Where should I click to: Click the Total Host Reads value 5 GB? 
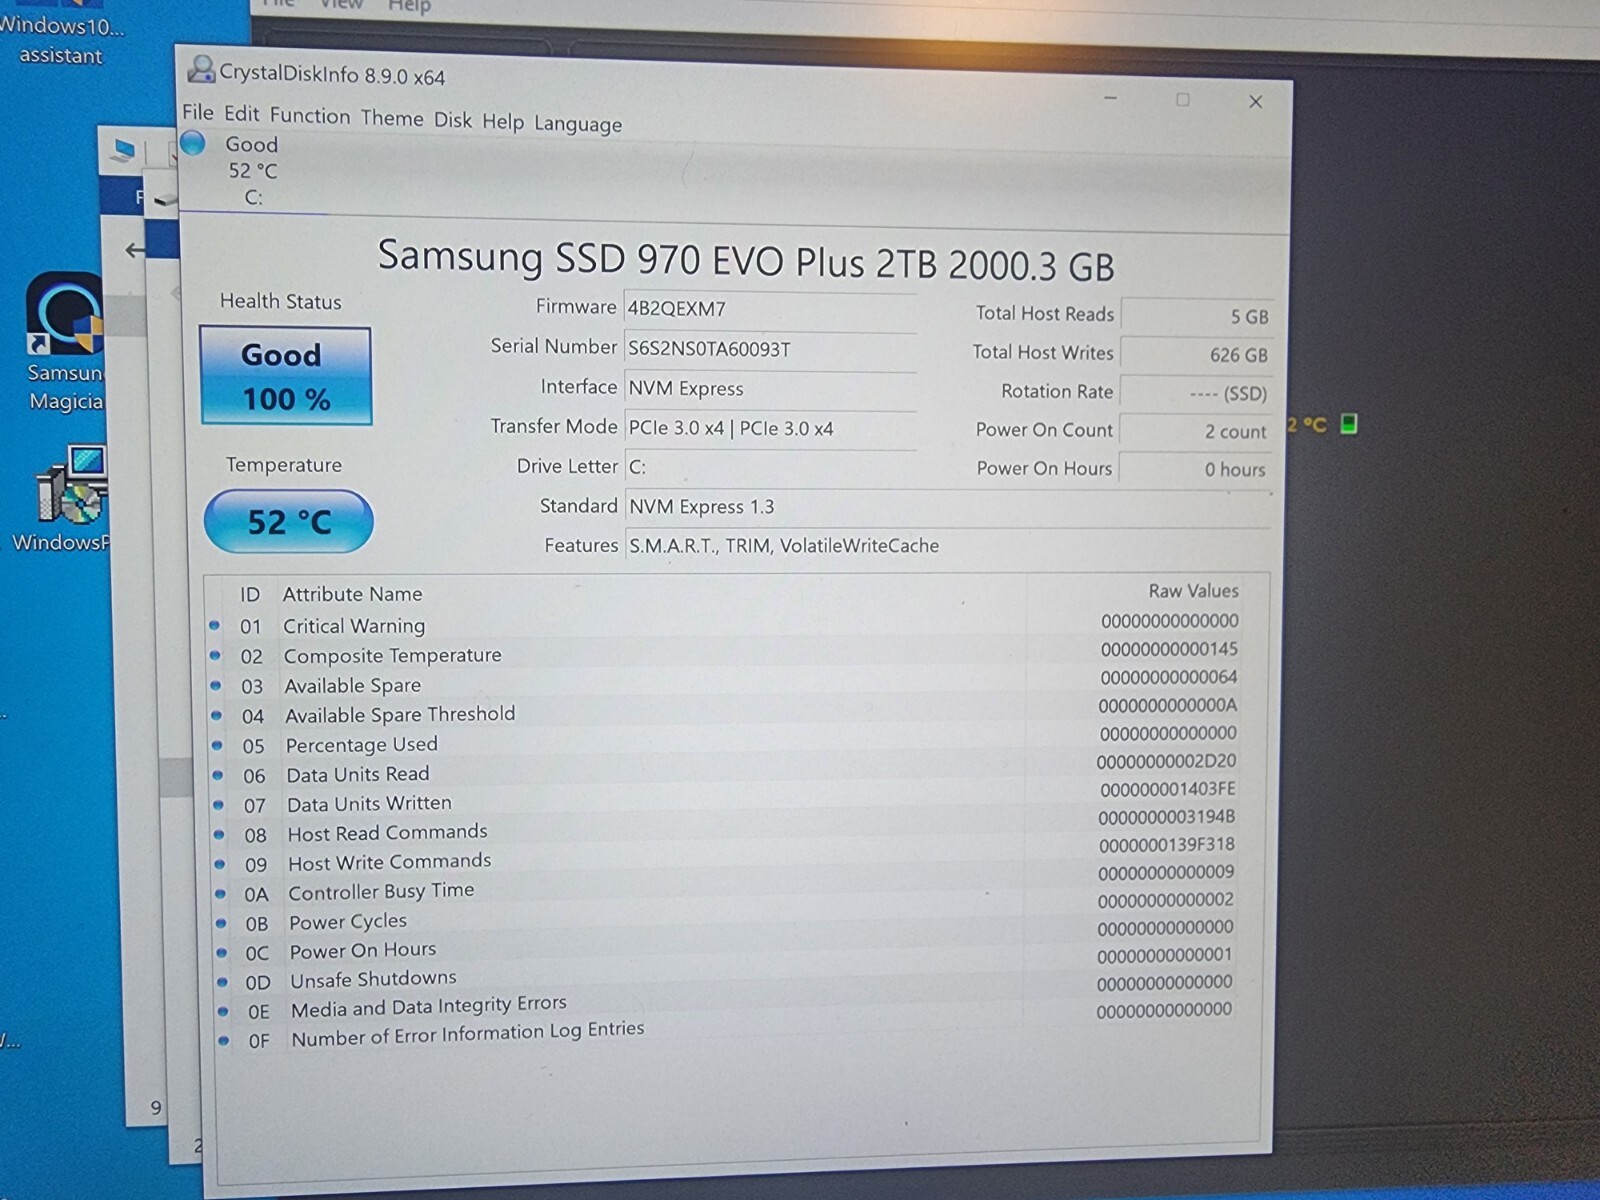[x=1197, y=316]
